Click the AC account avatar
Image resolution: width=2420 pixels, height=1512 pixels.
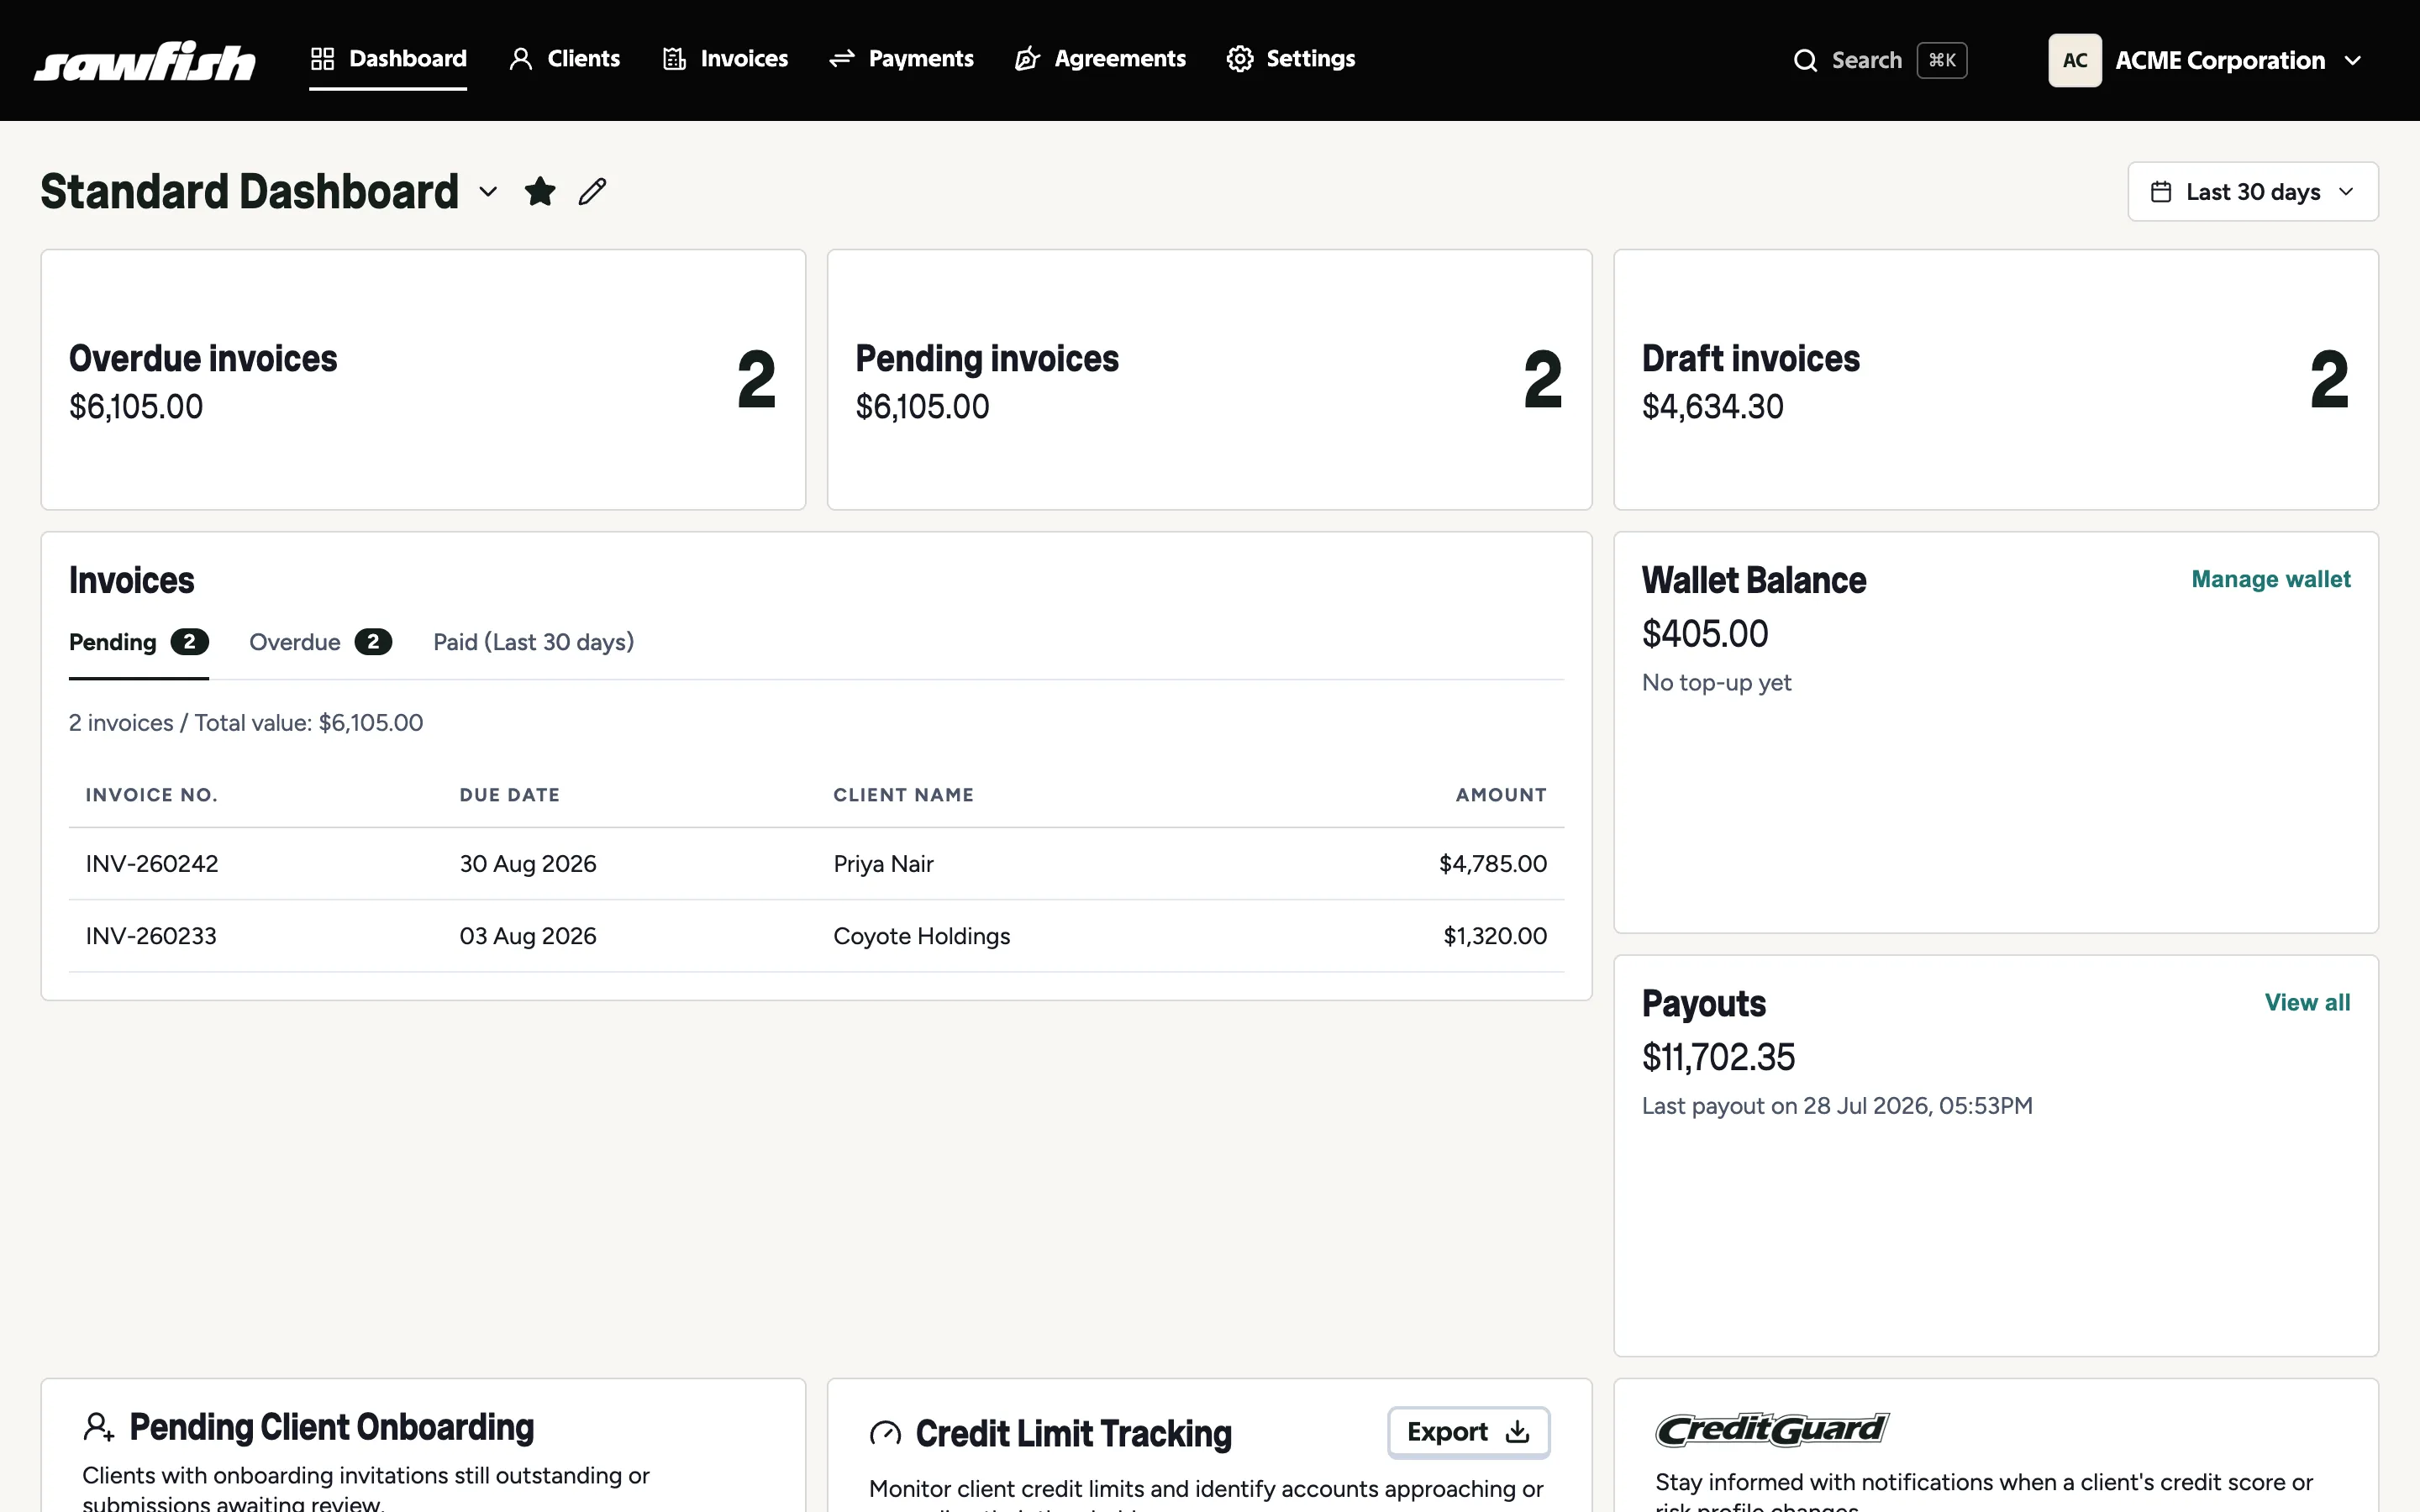(x=2075, y=61)
